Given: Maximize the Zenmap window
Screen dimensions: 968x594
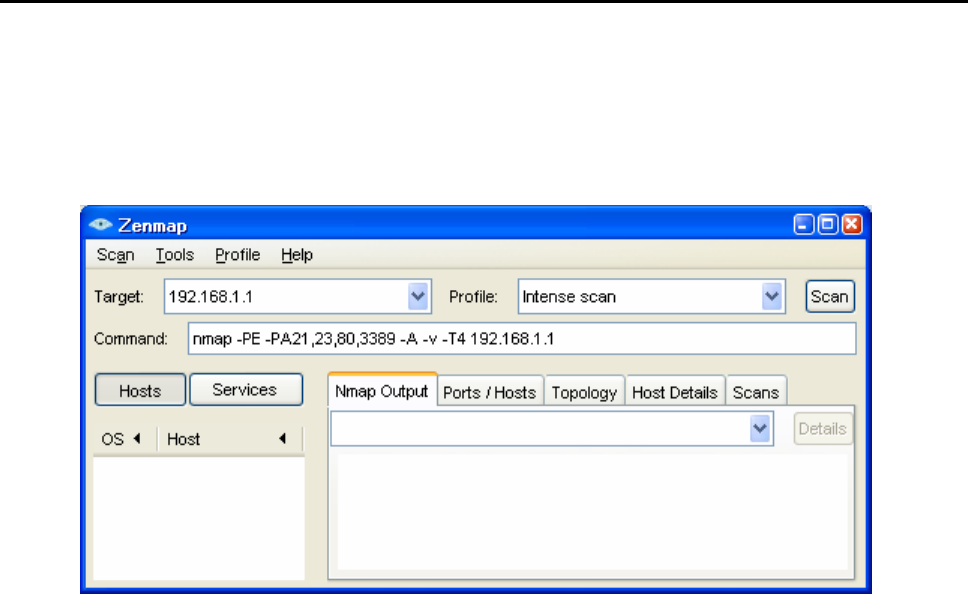Looking at the screenshot, I should (x=828, y=224).
